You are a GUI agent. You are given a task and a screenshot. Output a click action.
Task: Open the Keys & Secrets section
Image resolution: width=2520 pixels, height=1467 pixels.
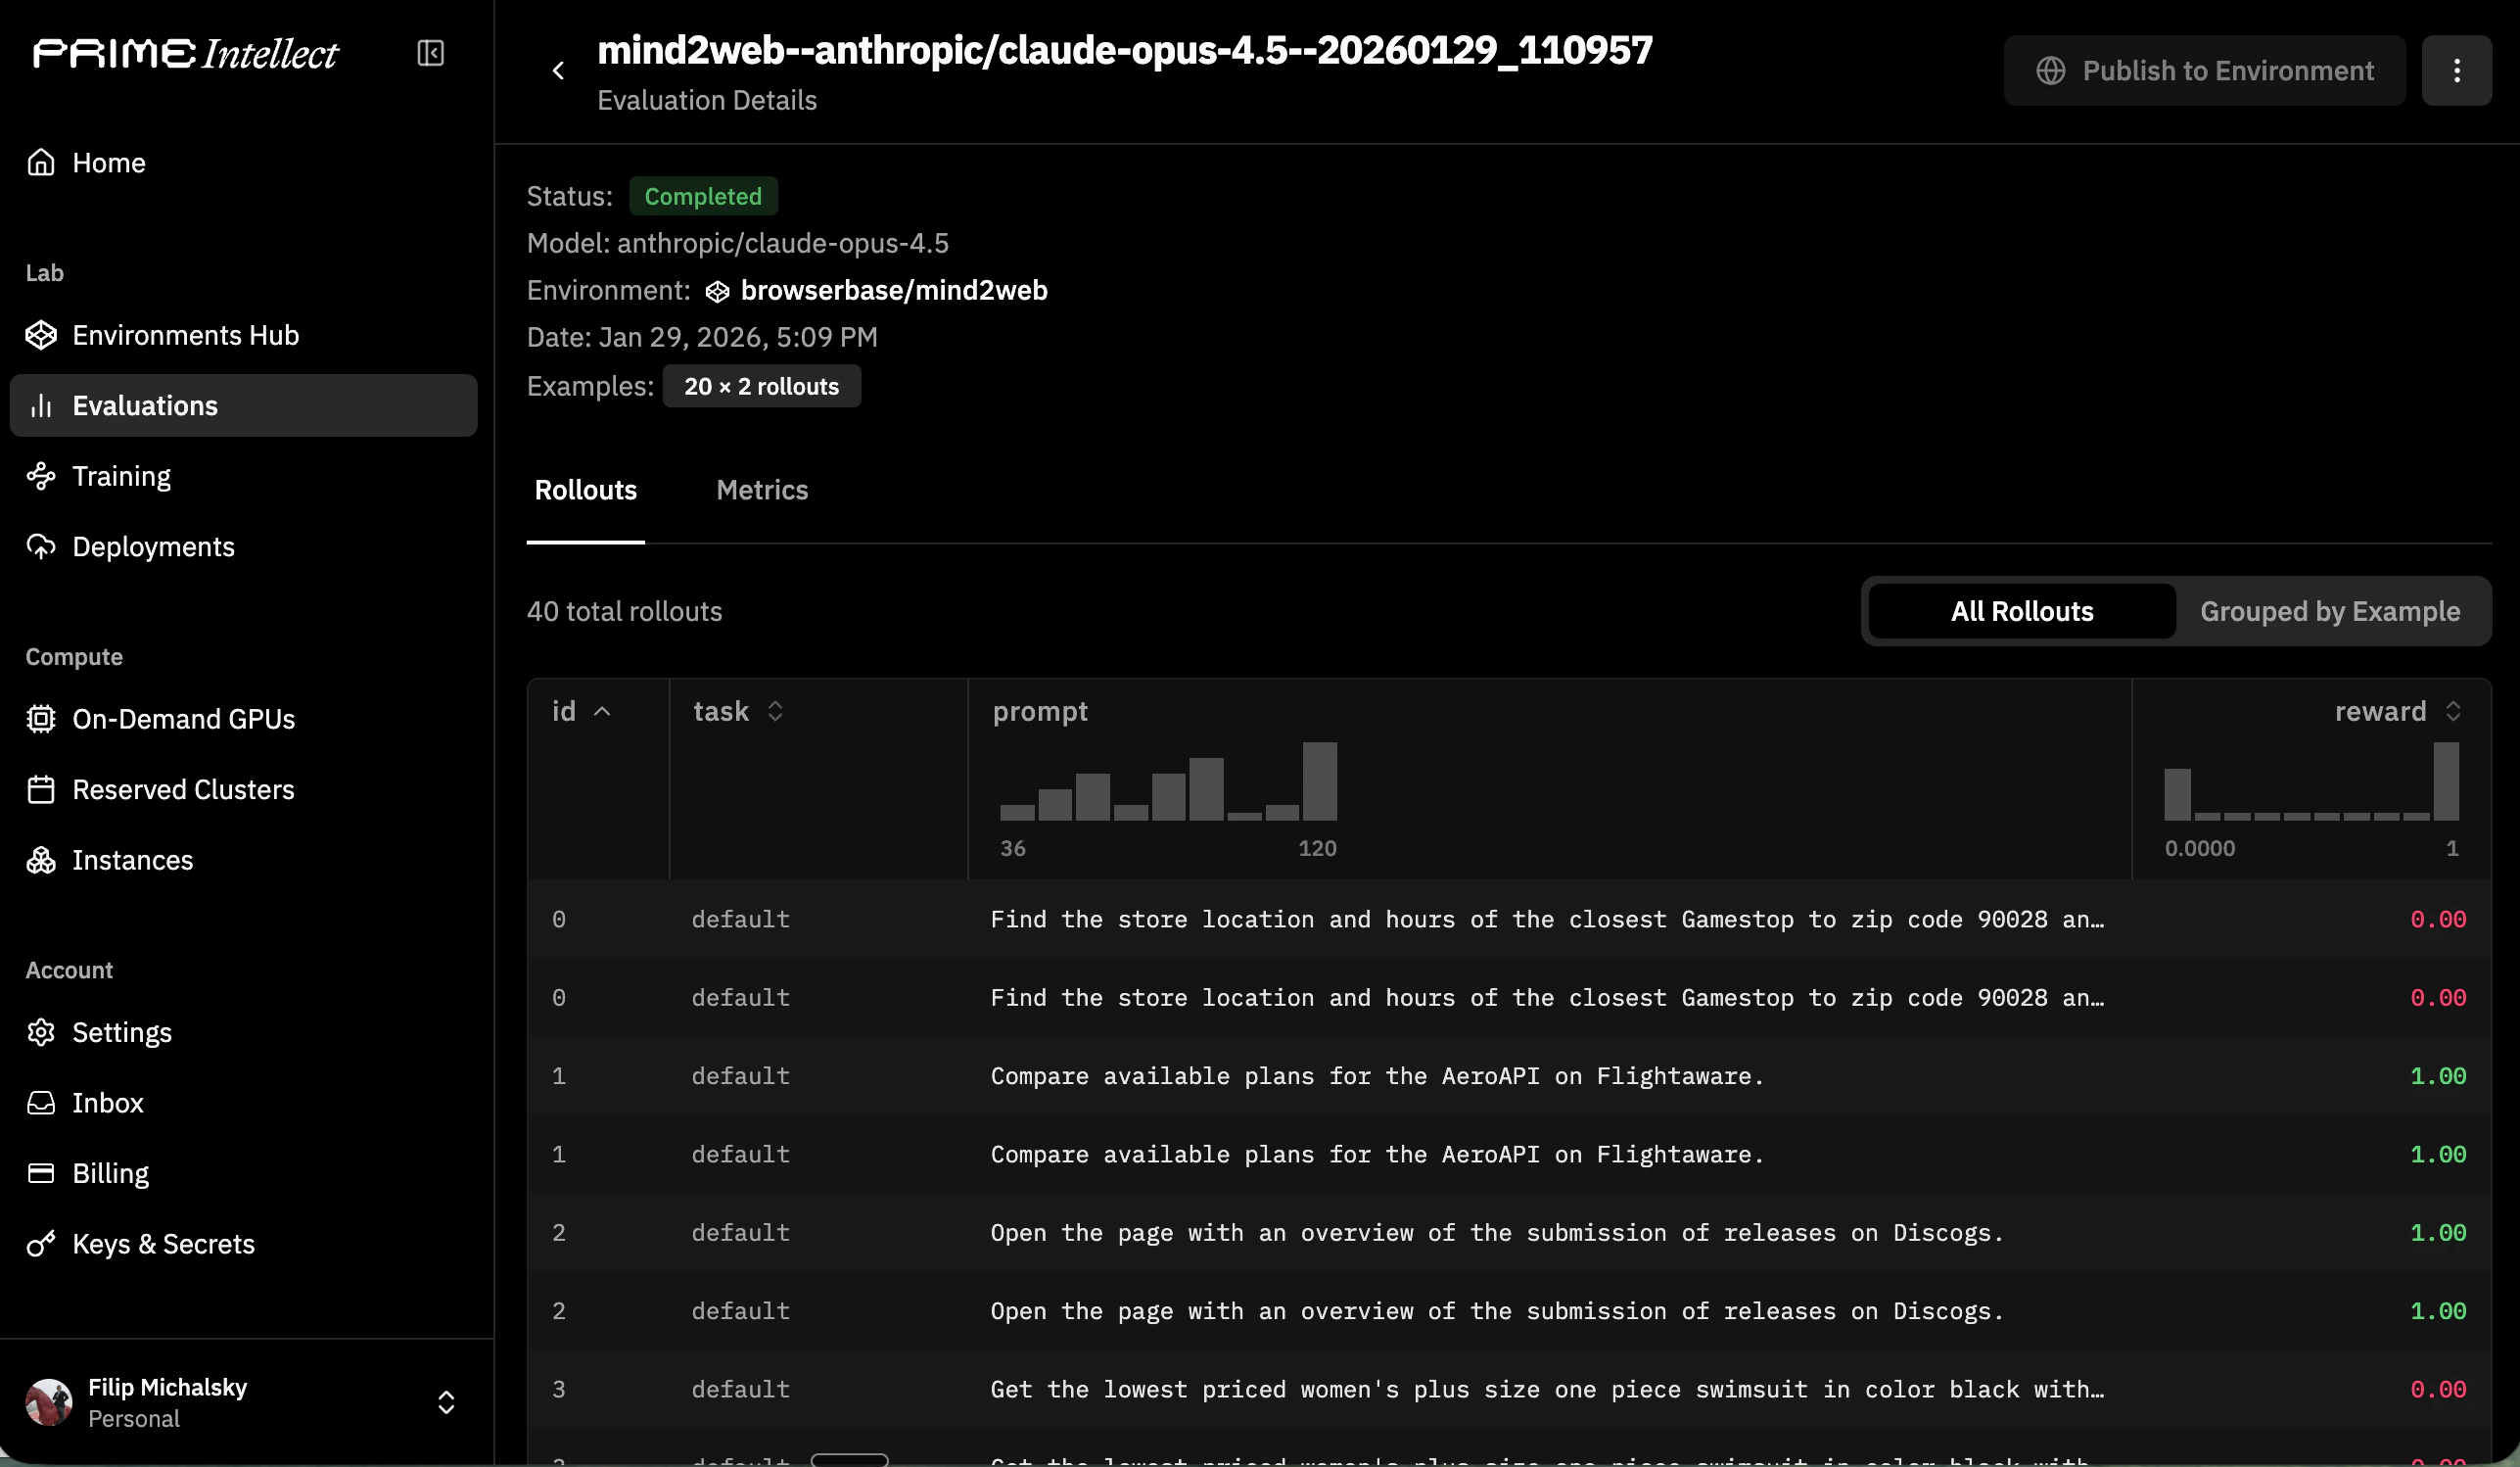[x=163, y=1244]
